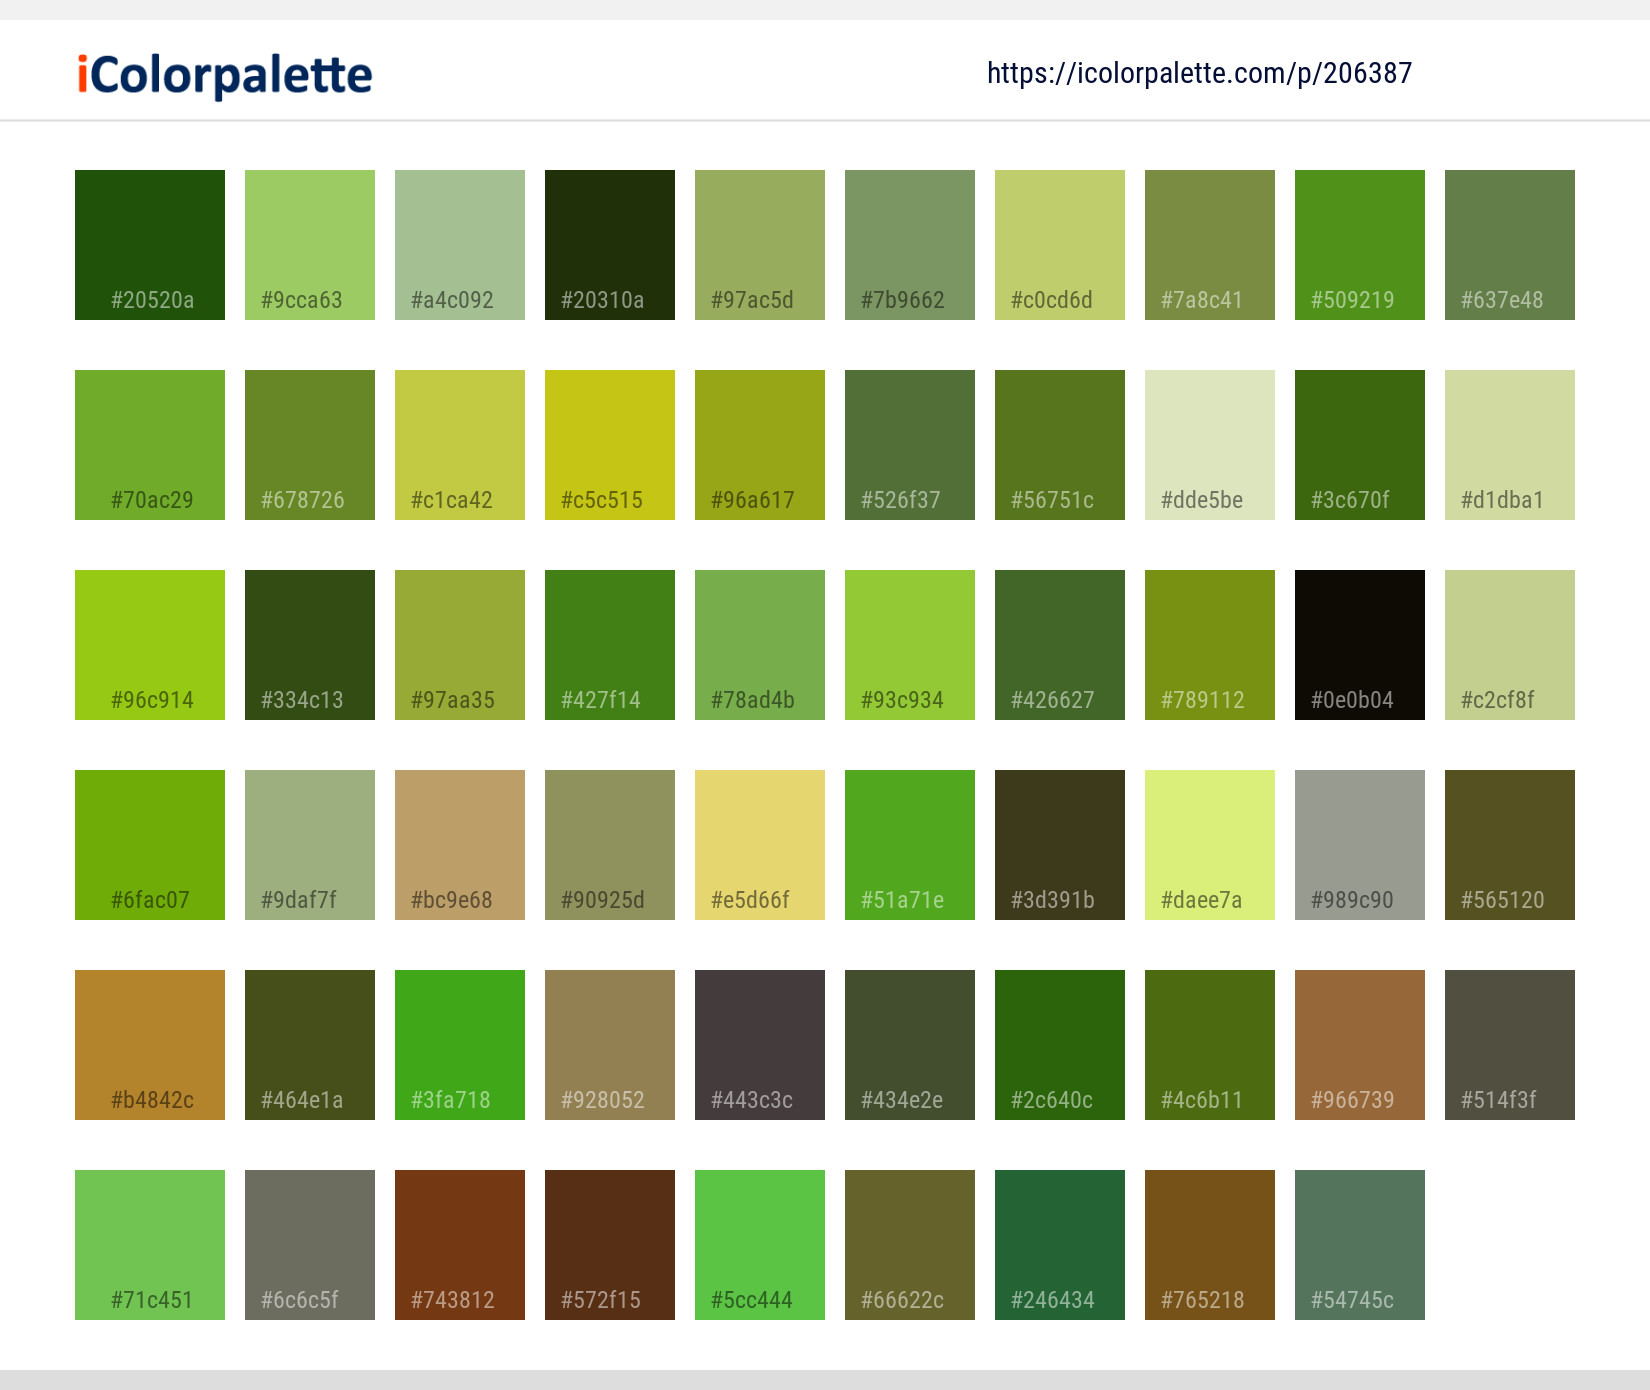Select the #93c934 swatch

point(910,645)
